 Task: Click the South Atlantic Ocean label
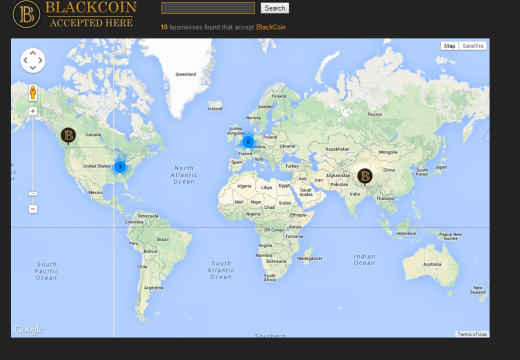pos(221,270)
